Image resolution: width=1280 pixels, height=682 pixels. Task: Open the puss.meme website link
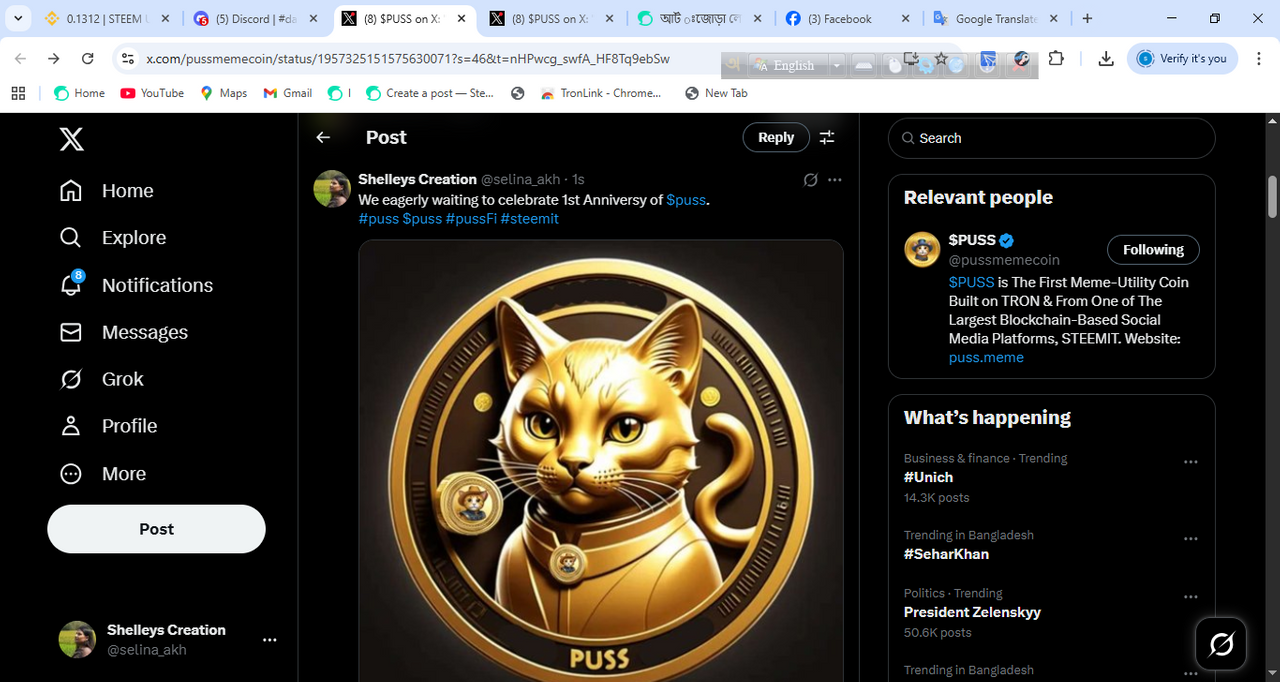coord(986,358)
